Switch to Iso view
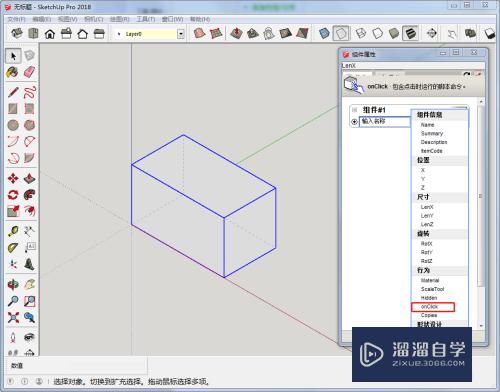The image size is (500, 392). (17, 33)
